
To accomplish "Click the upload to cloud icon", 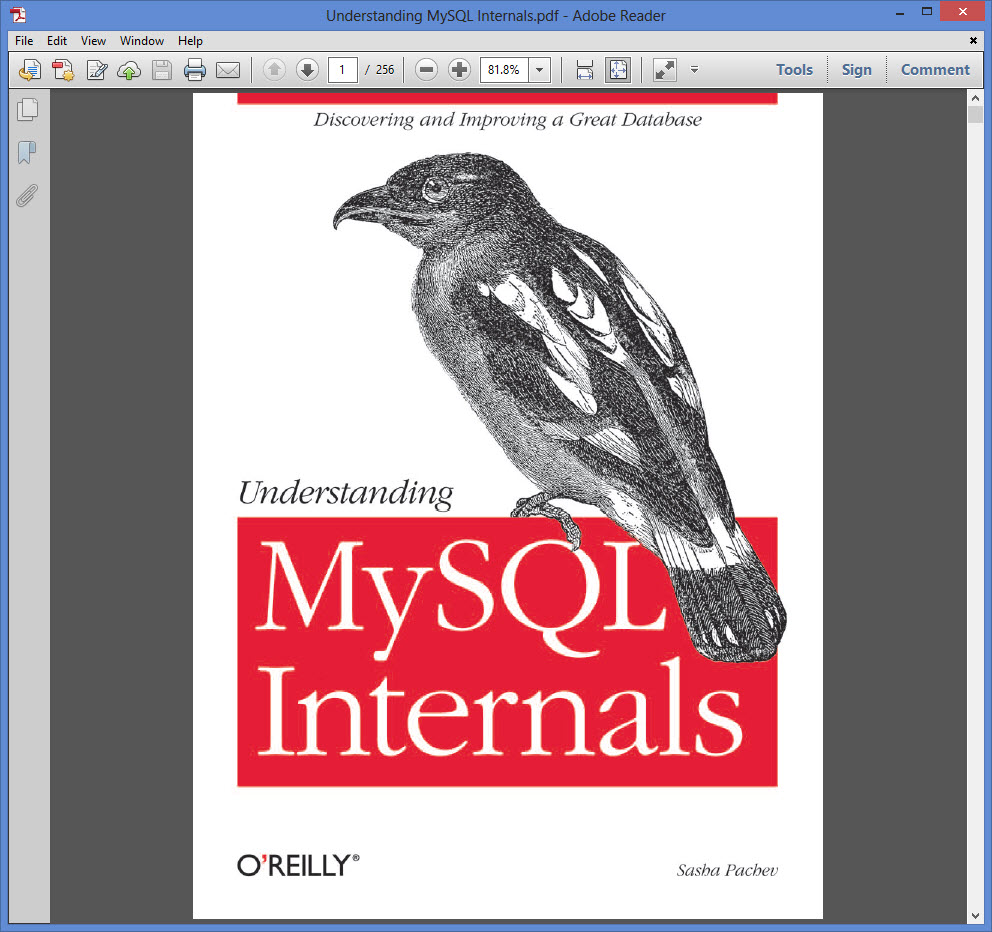I will tap(129, 70).
